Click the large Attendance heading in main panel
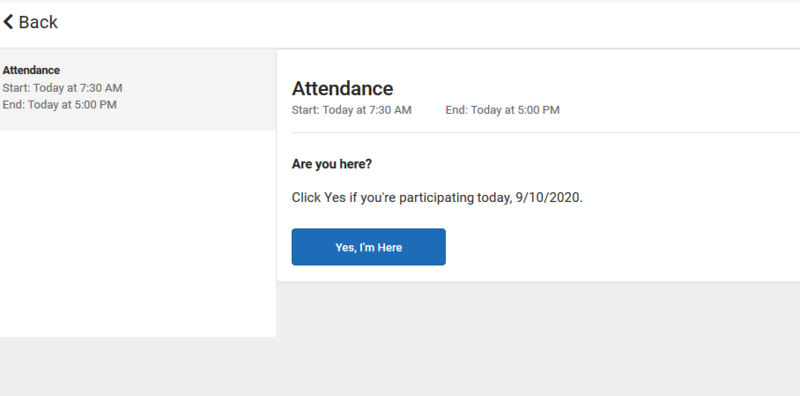 342,88
